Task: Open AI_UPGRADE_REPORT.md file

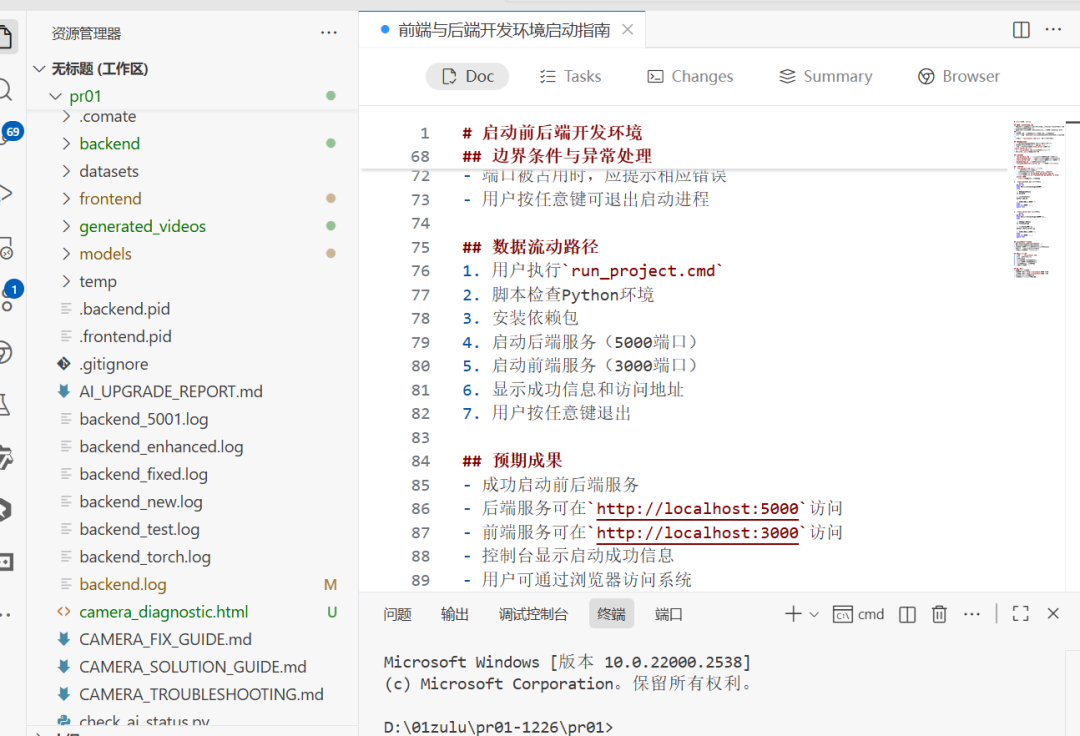Action: [x=193, y=391]
